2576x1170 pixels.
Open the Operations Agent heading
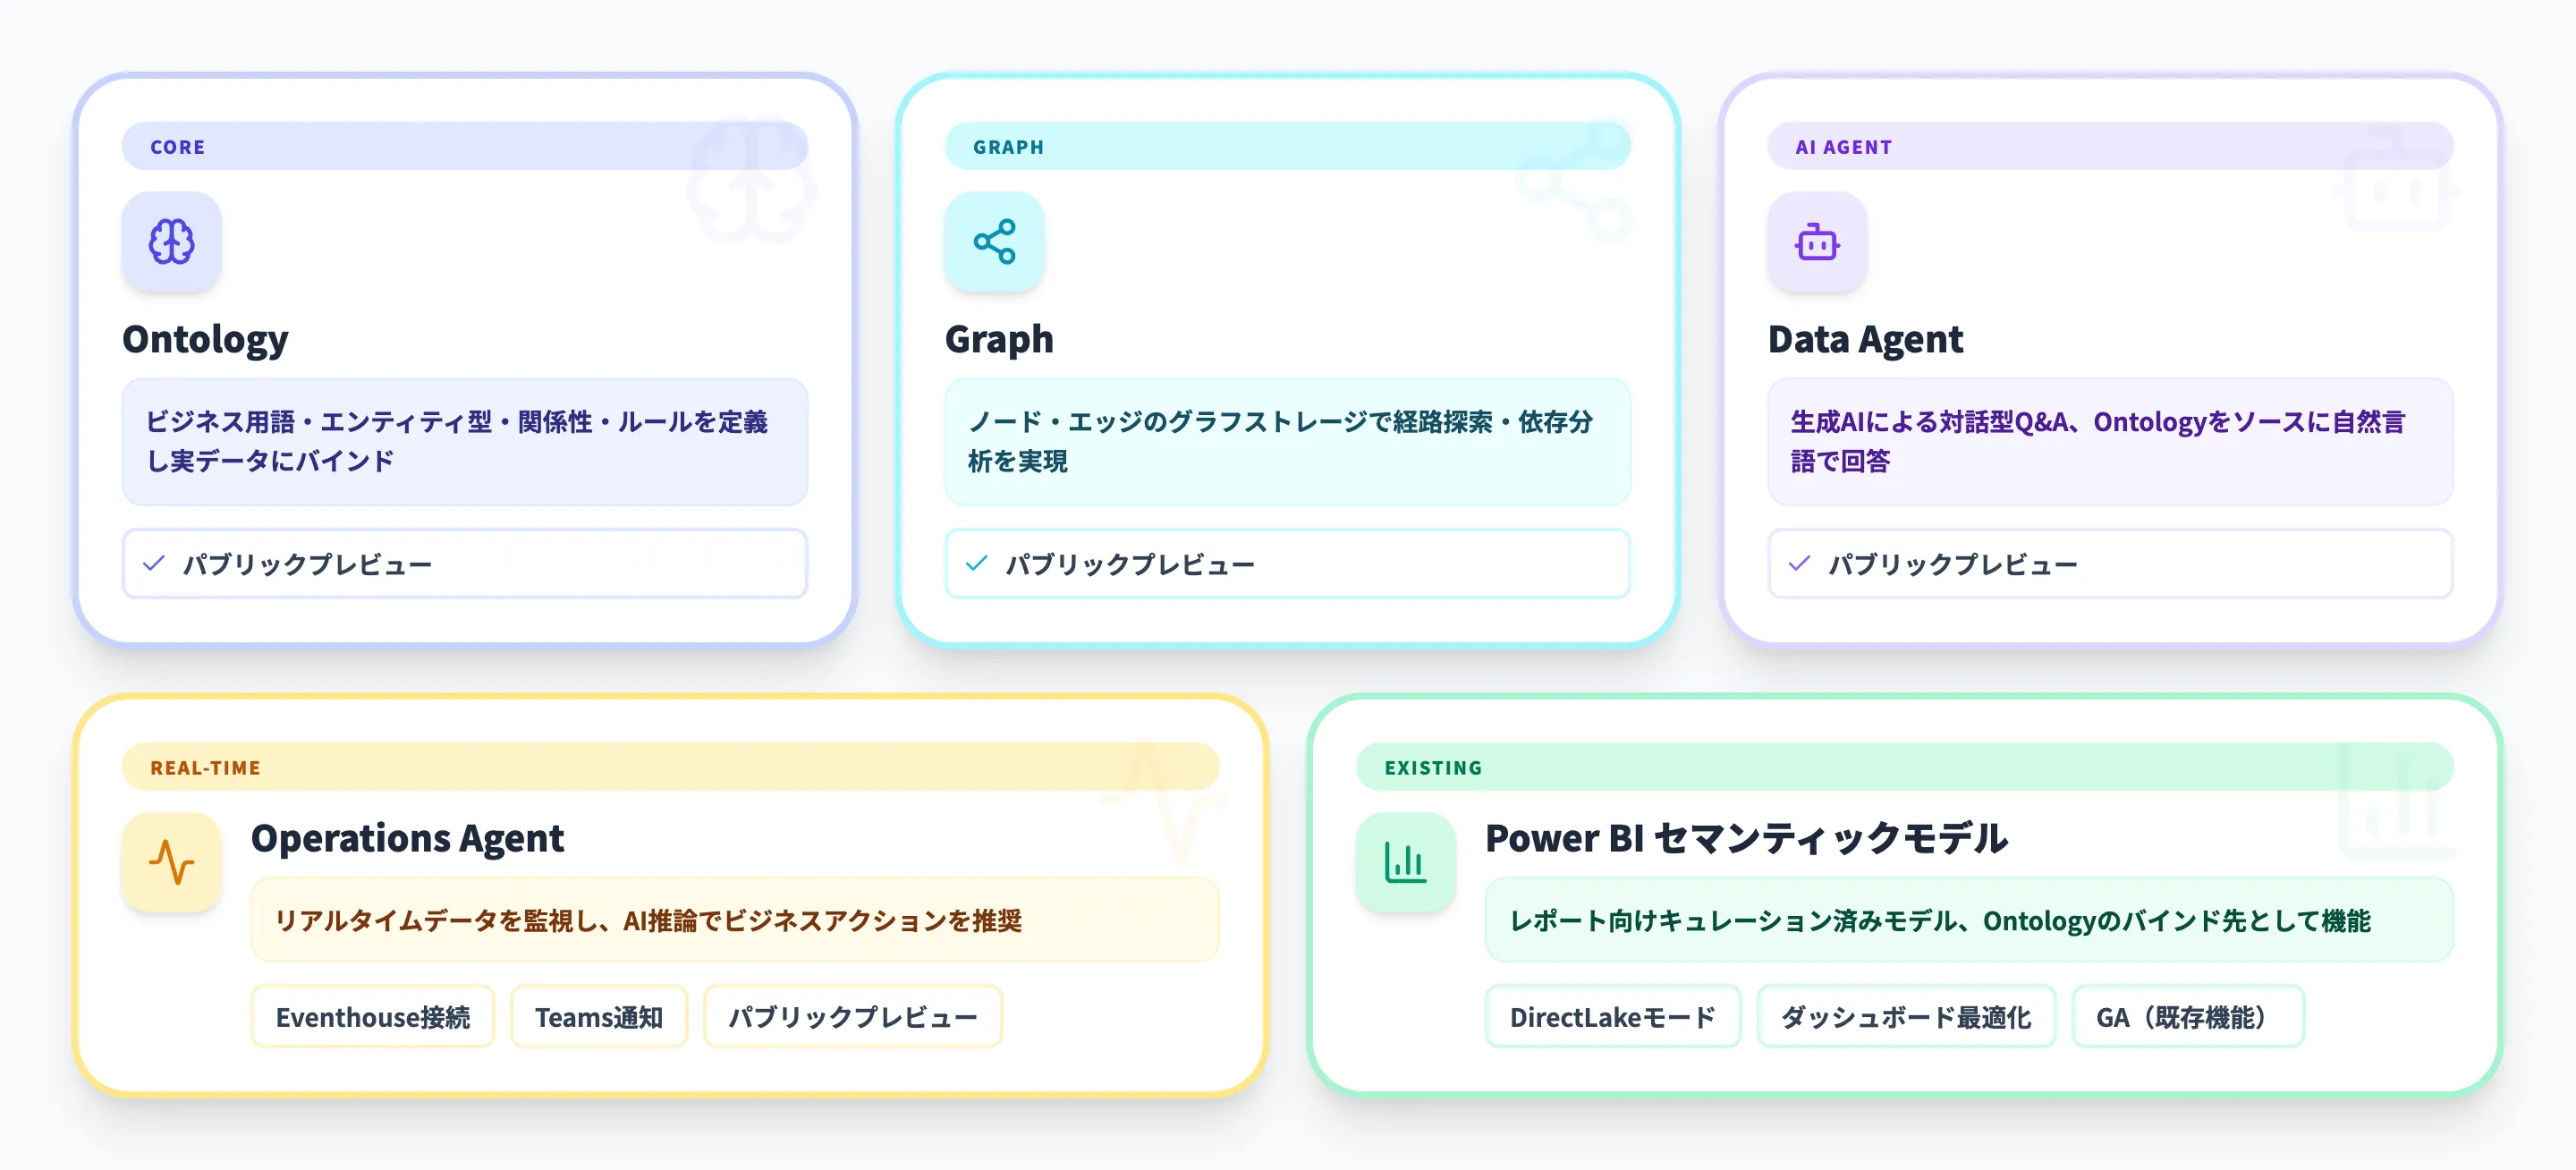[x=407, y=838]
